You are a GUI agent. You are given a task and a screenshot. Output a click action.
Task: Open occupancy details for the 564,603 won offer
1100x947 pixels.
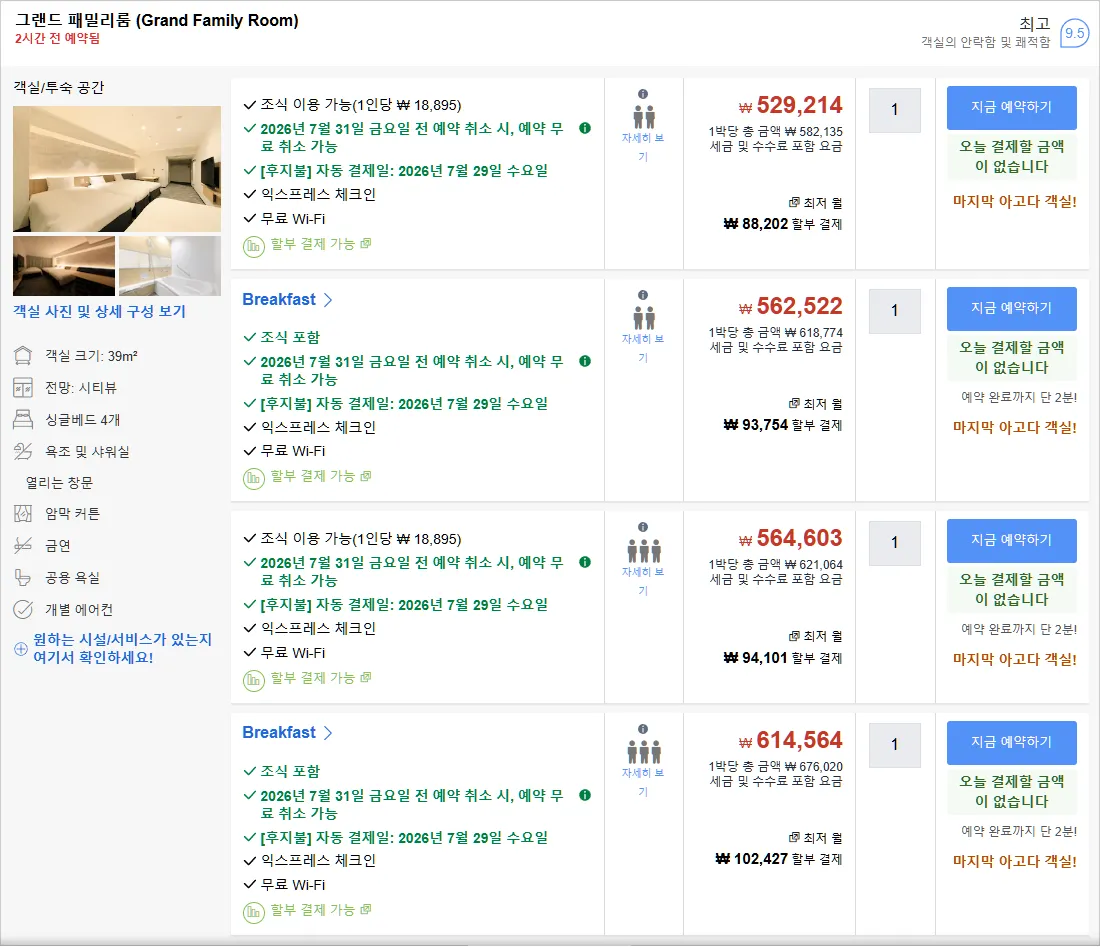(x=643, y=582)
